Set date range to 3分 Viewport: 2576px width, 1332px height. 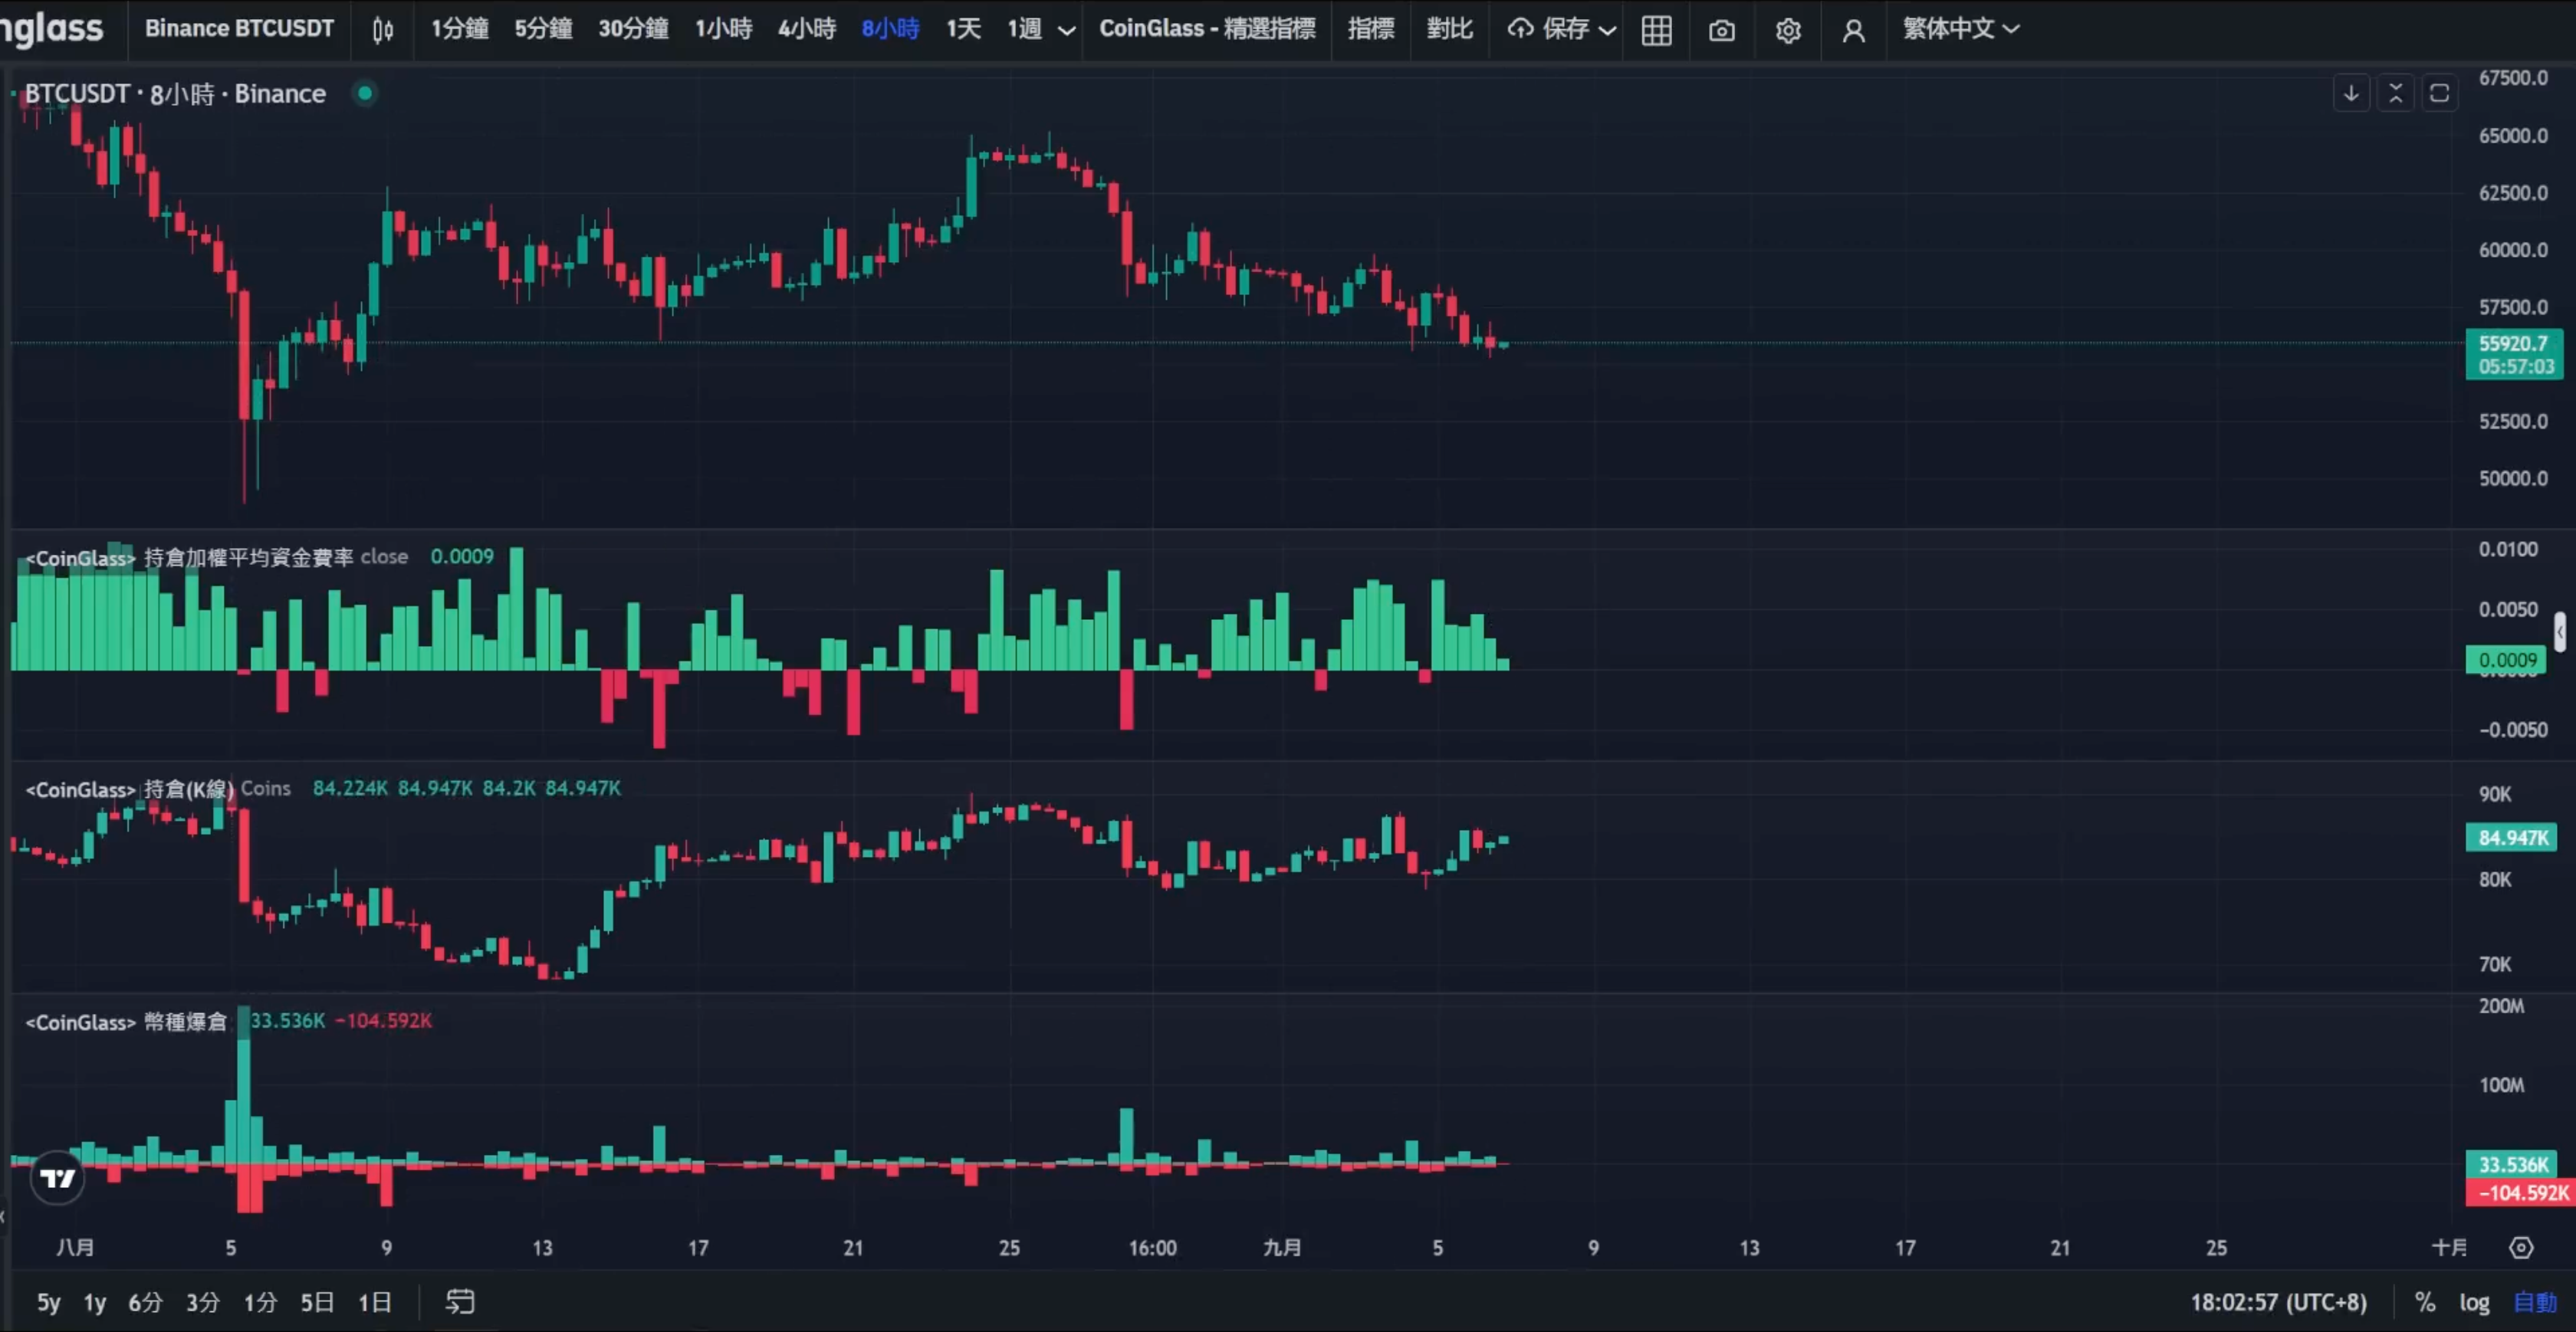pyautogui.click(x=203, y=1302)
